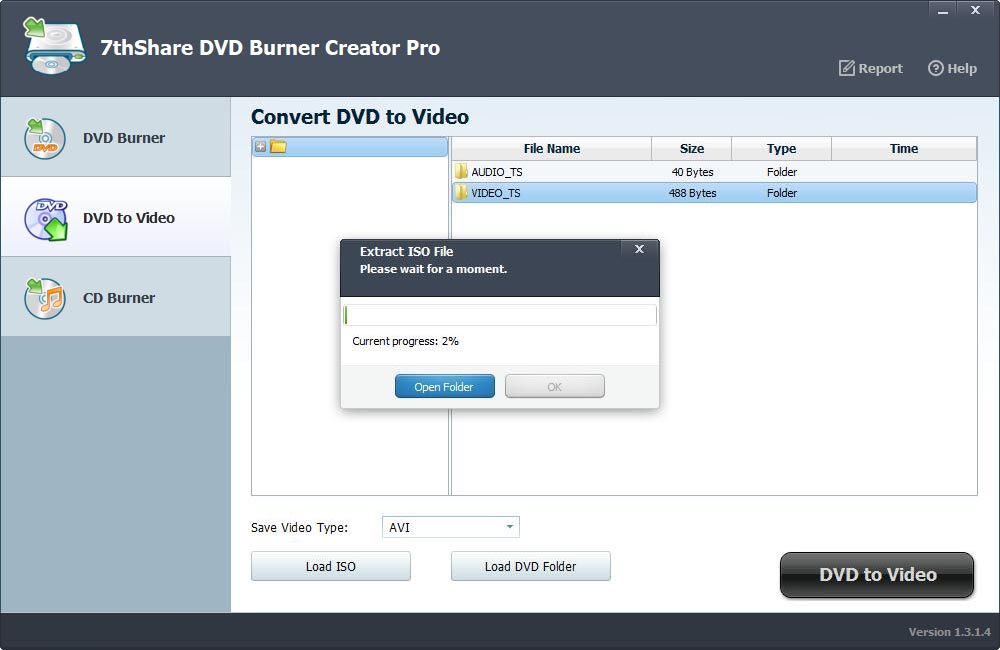
Task: Open the Report link
Action: (x=871, y=68)
